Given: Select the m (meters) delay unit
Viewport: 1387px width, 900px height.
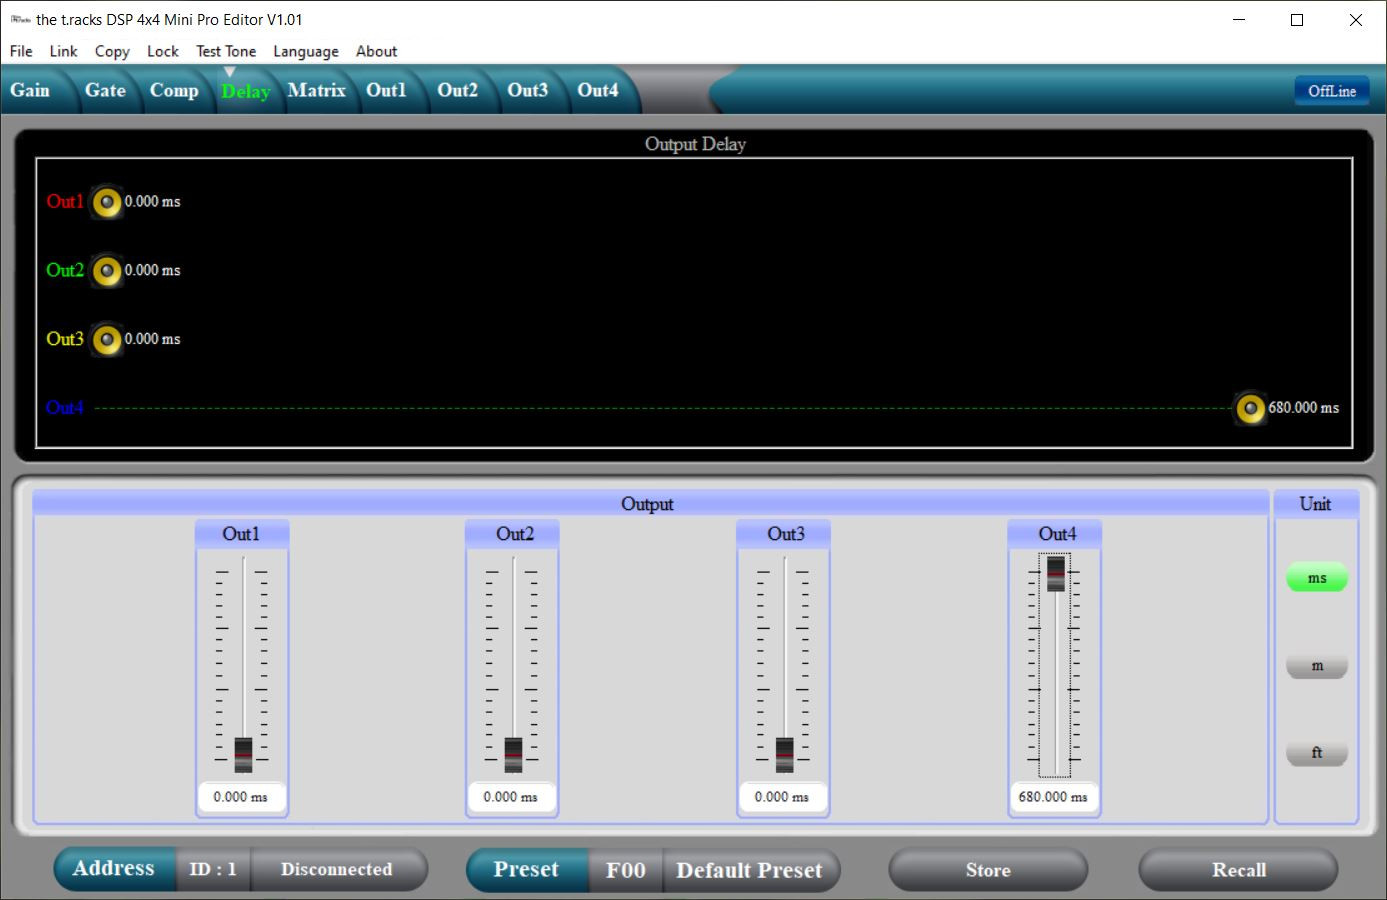Looking at the screenshot, I should pyautogui.click(x=1317, y=666).
